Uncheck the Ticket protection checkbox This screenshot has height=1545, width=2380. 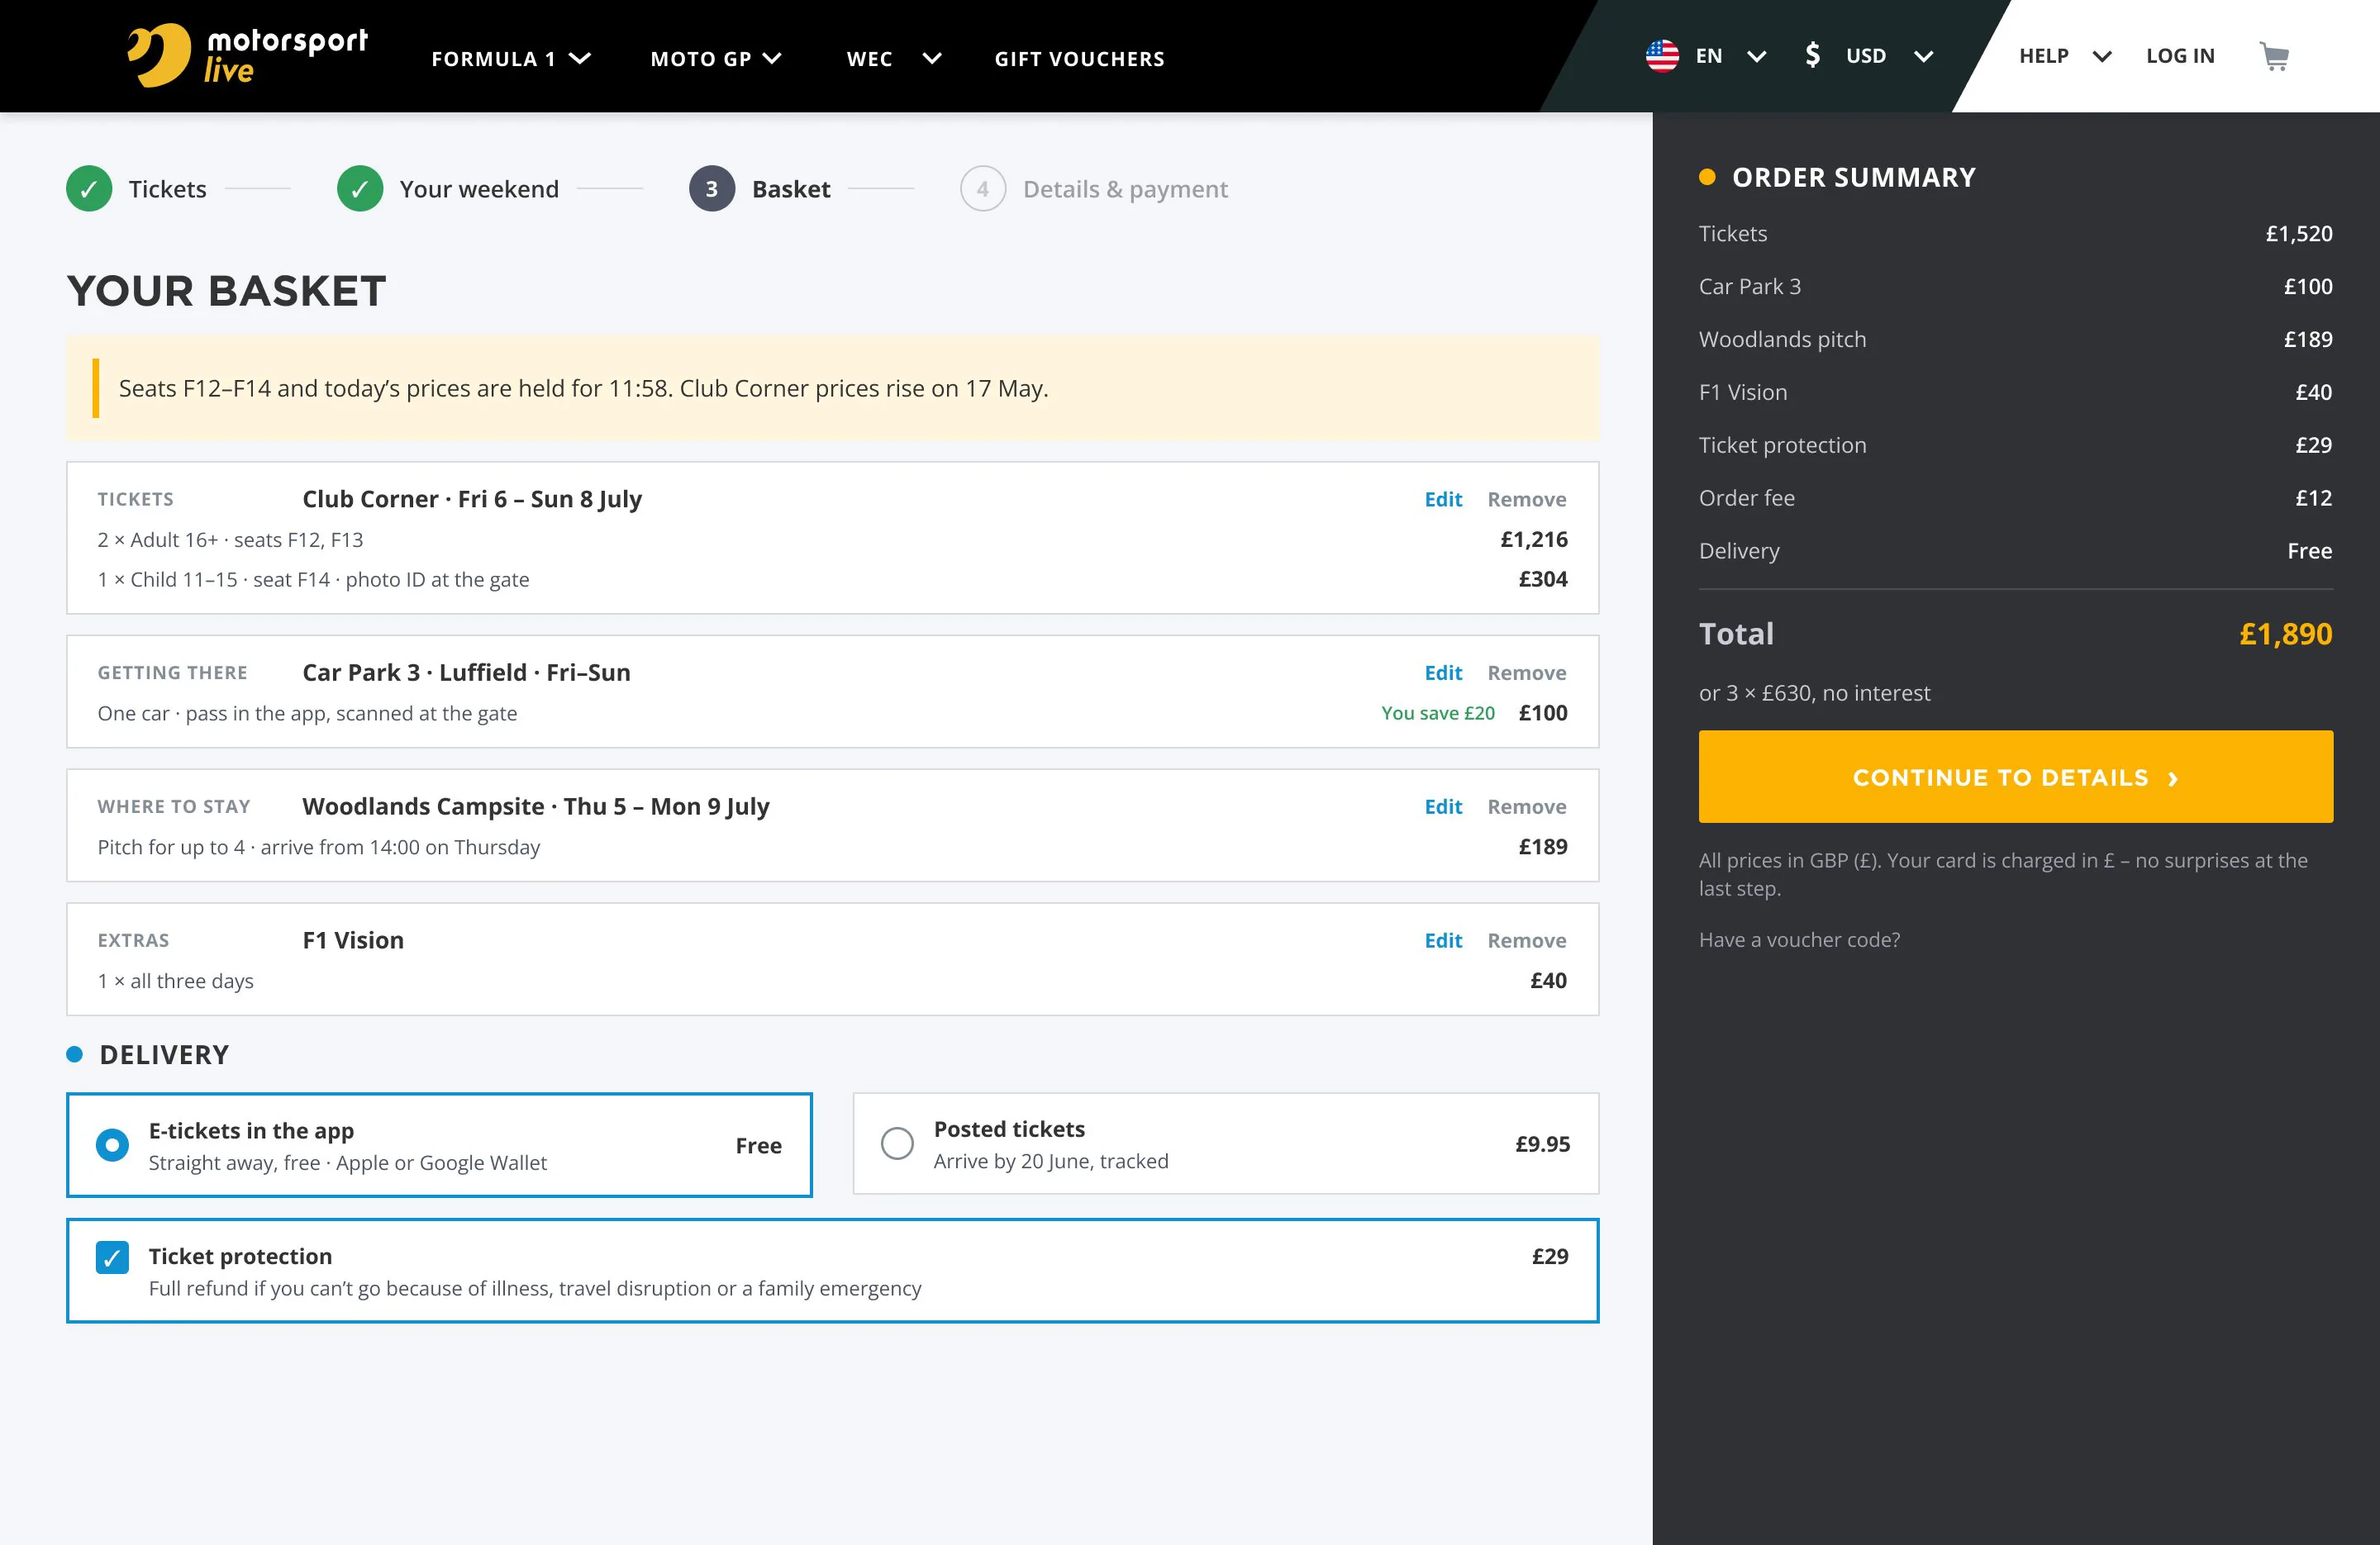click(112, 1257)
